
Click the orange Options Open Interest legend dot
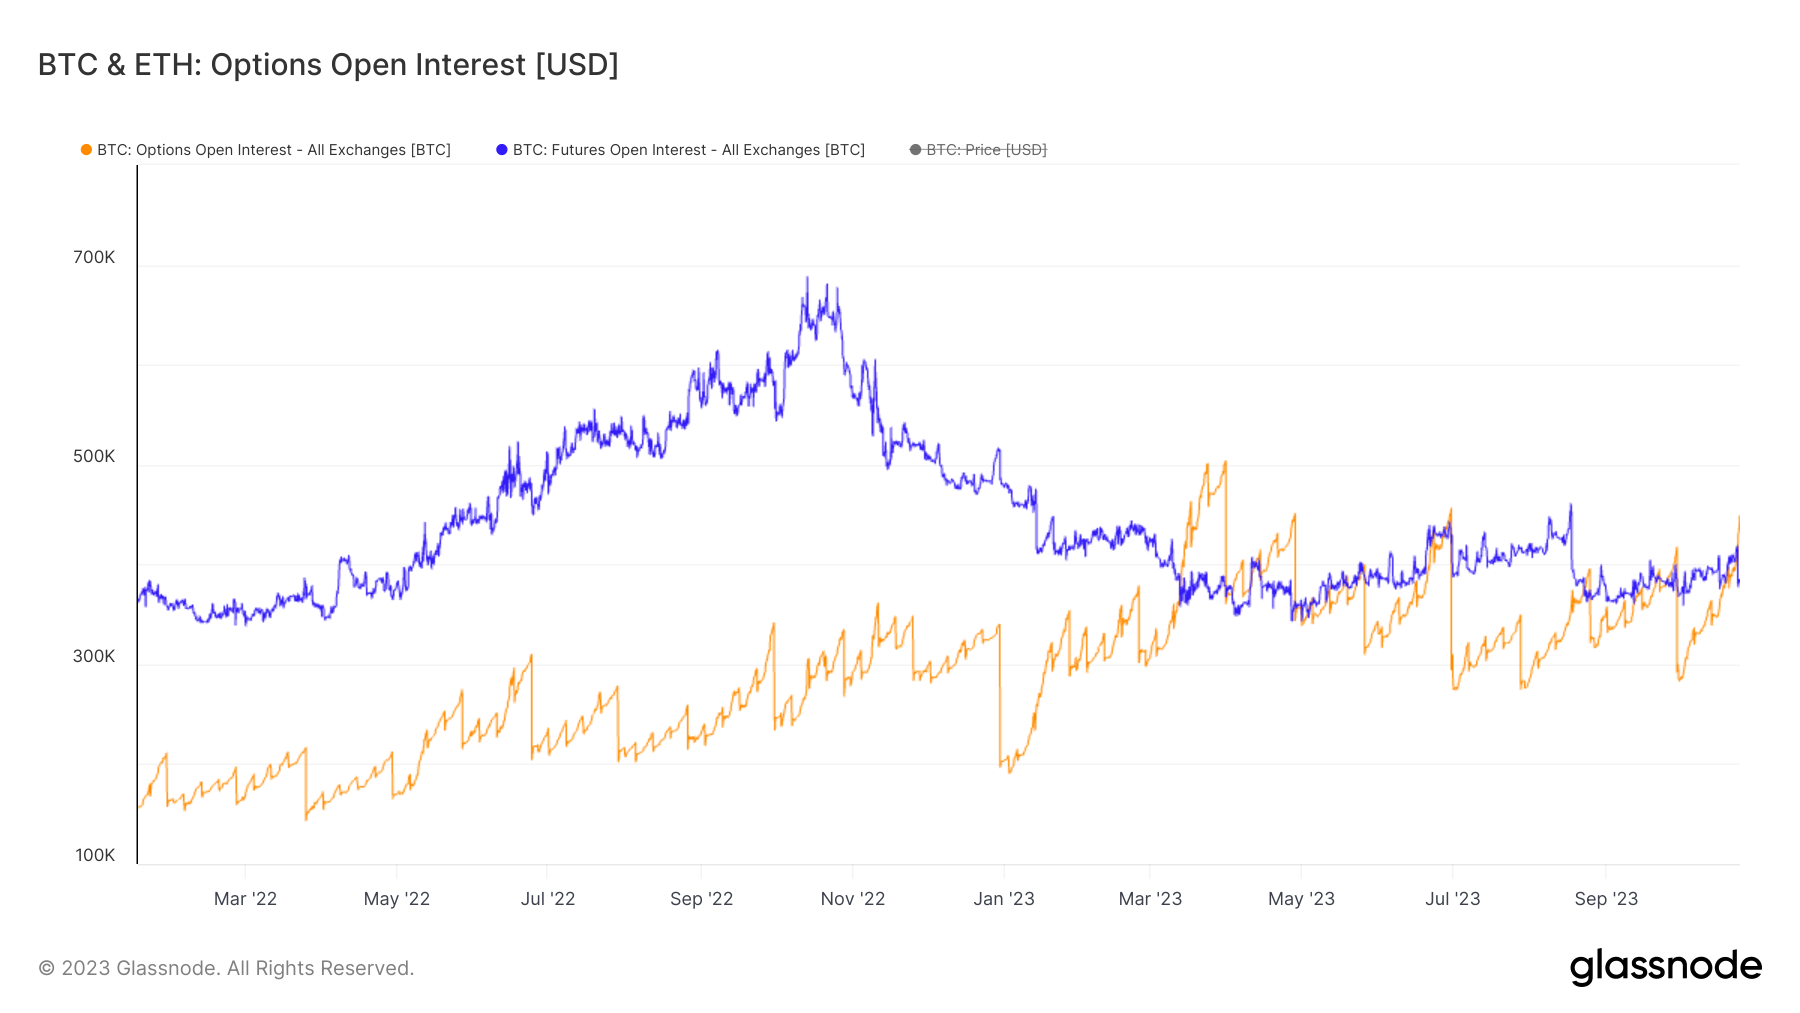pyautogui.click(x=87, y=150)
